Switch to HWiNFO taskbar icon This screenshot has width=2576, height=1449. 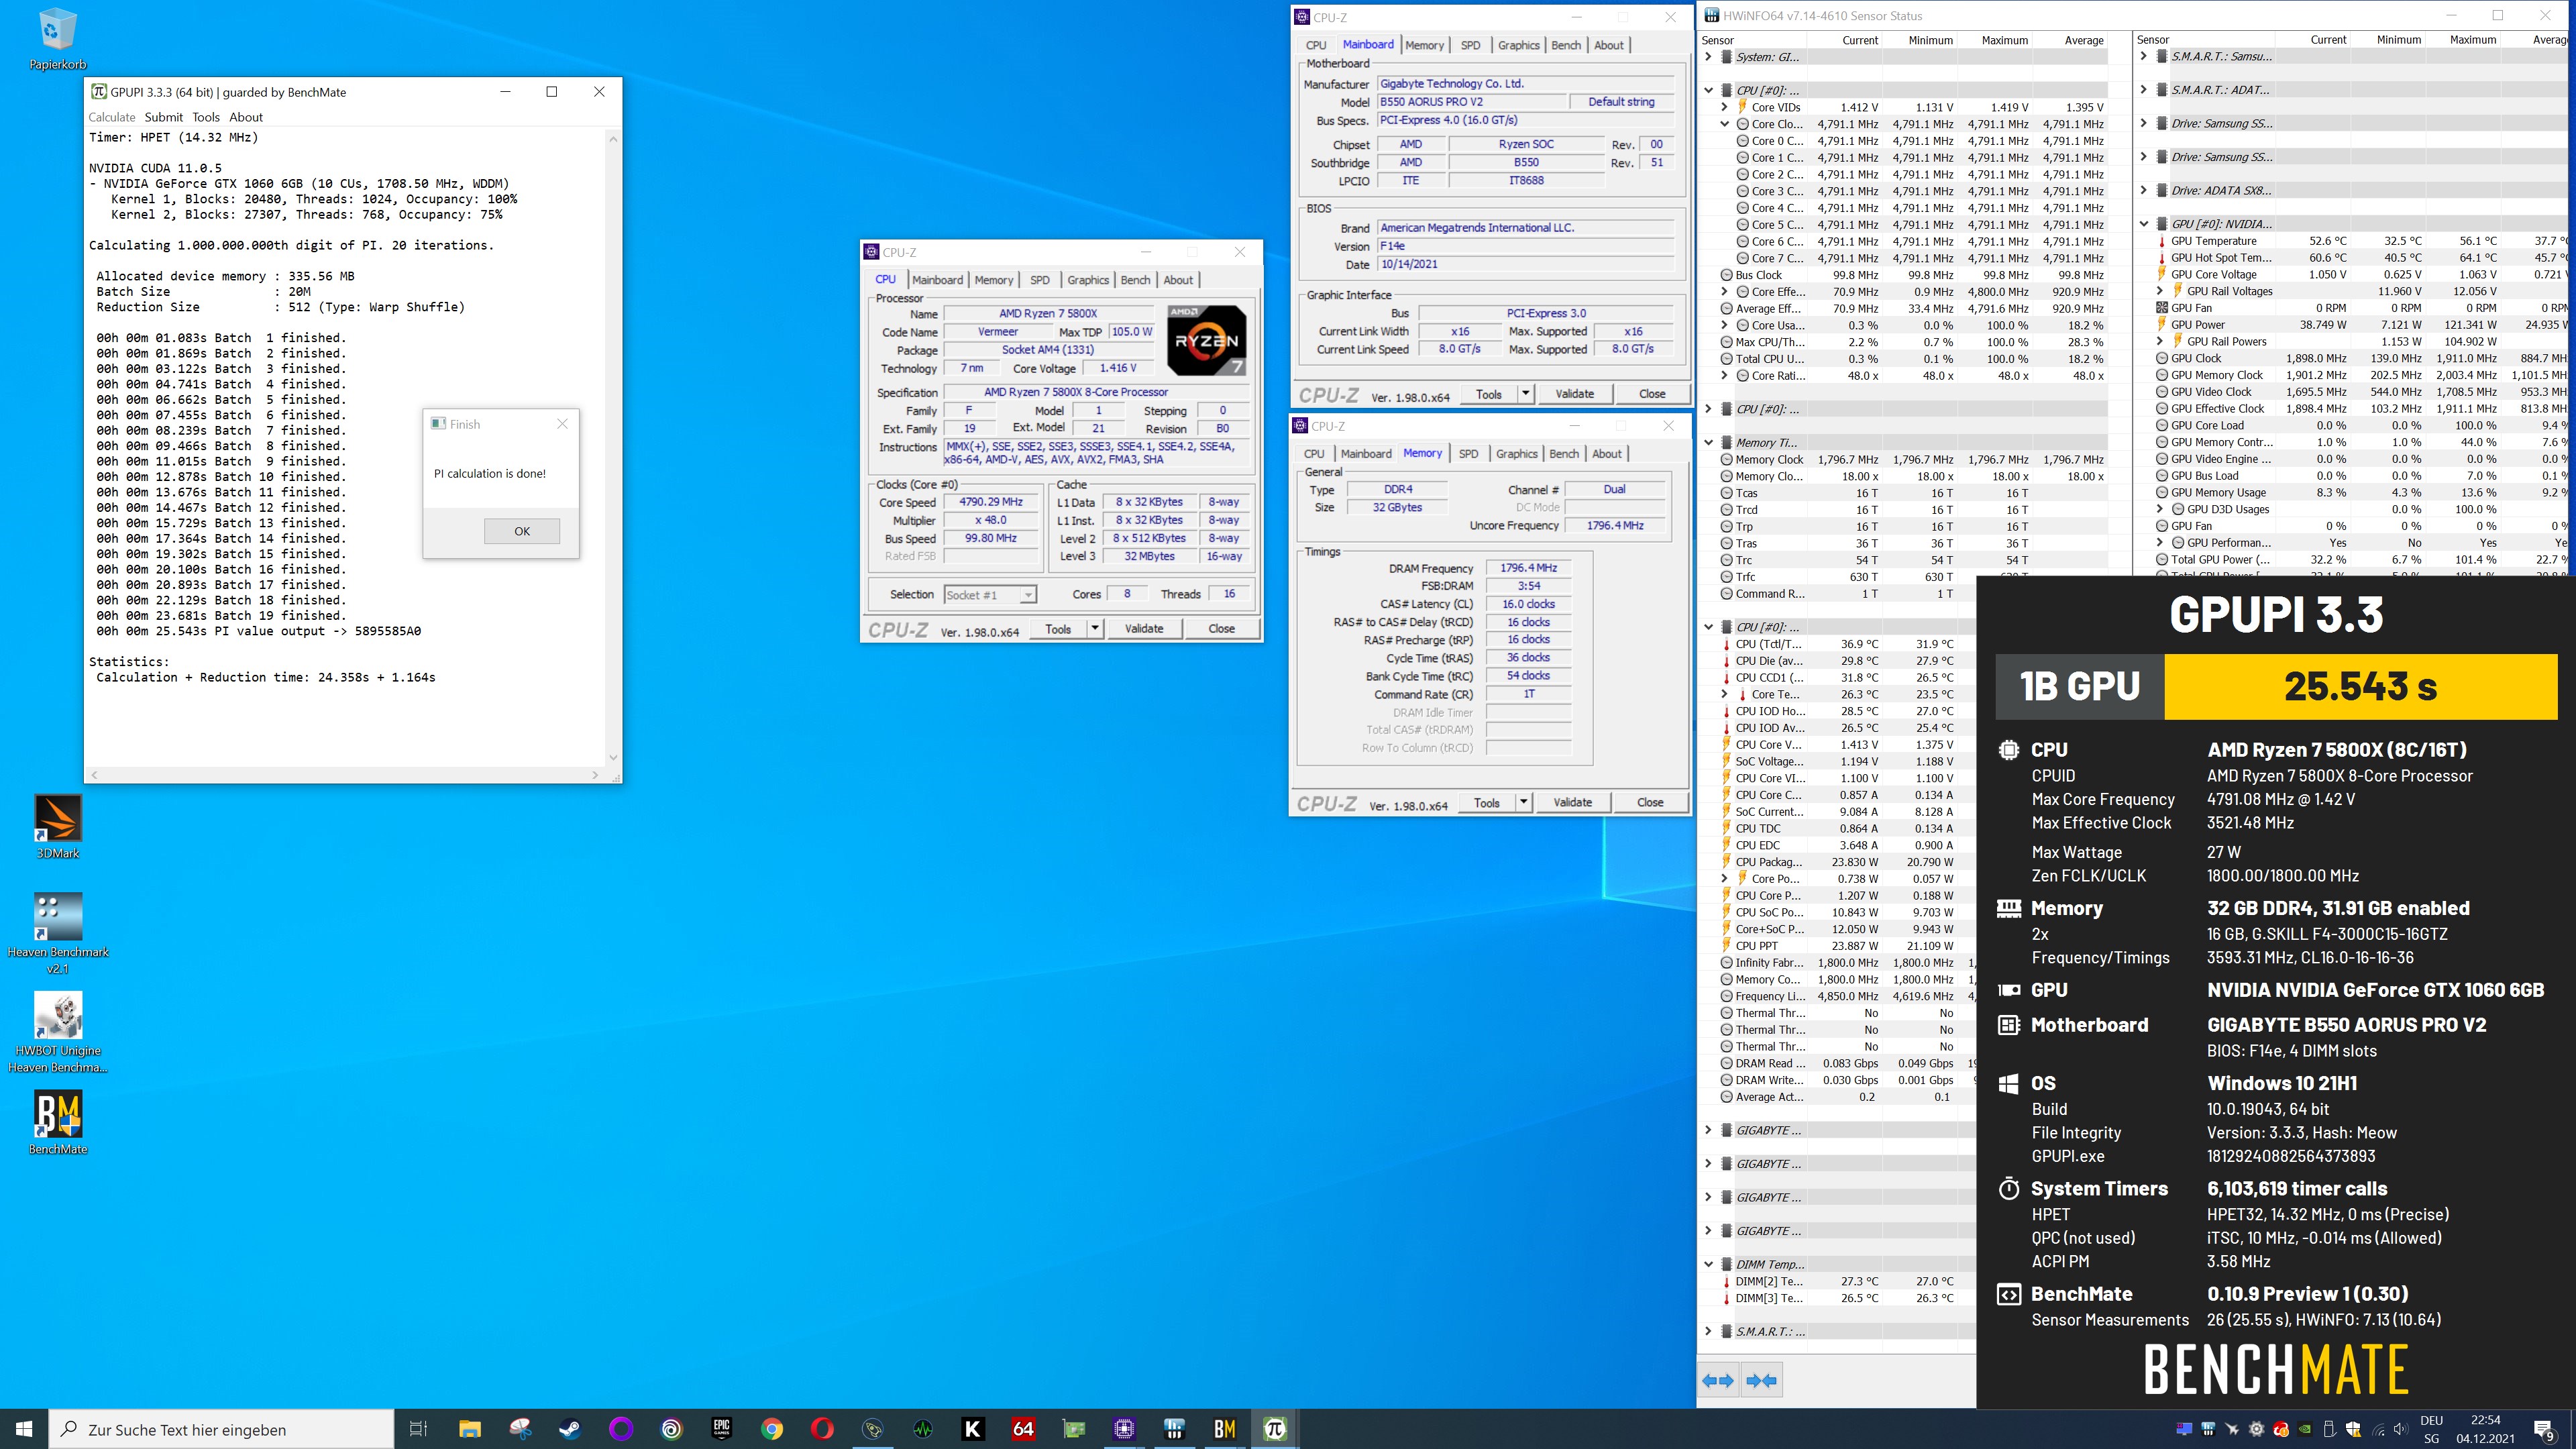point(1174,1429)
